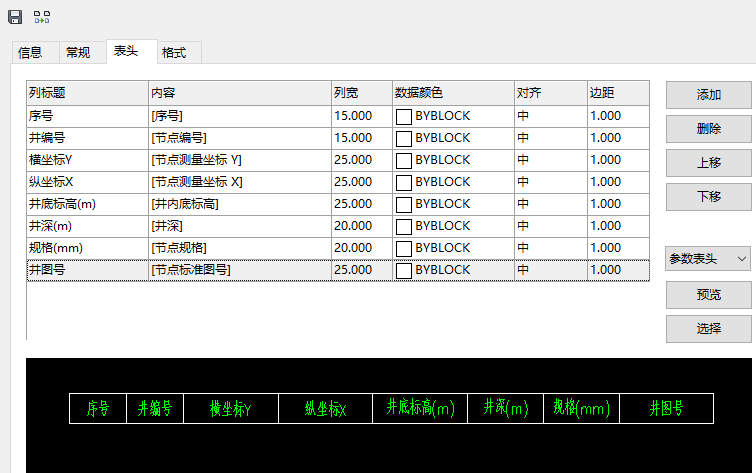Select the 井深(m) title cell
This screenshot has height=473, width=756.
[87, 226]
